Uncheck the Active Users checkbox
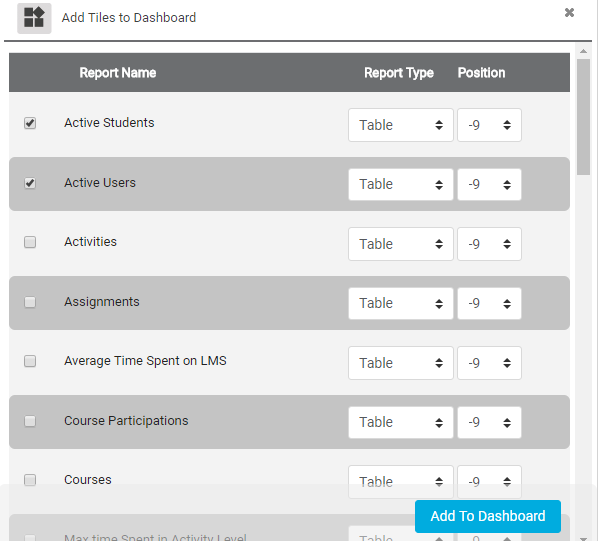 pyautogui.click(x=30, y=183)
